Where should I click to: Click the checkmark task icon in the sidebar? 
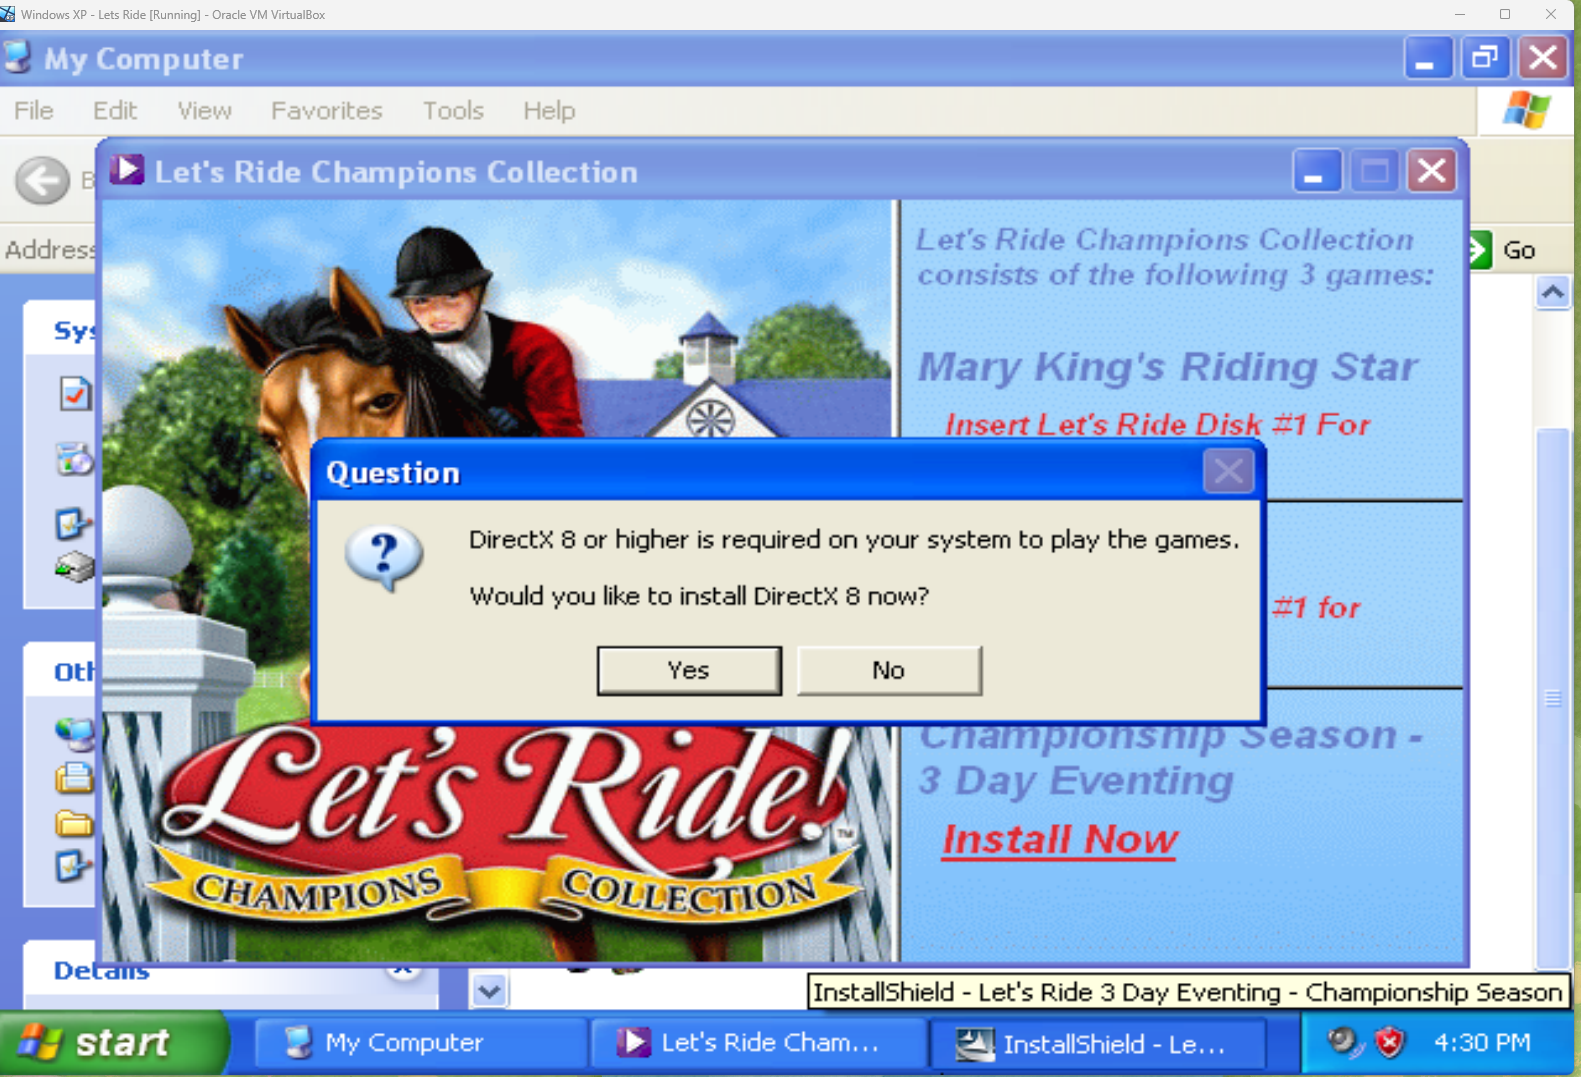click(75, 393)
